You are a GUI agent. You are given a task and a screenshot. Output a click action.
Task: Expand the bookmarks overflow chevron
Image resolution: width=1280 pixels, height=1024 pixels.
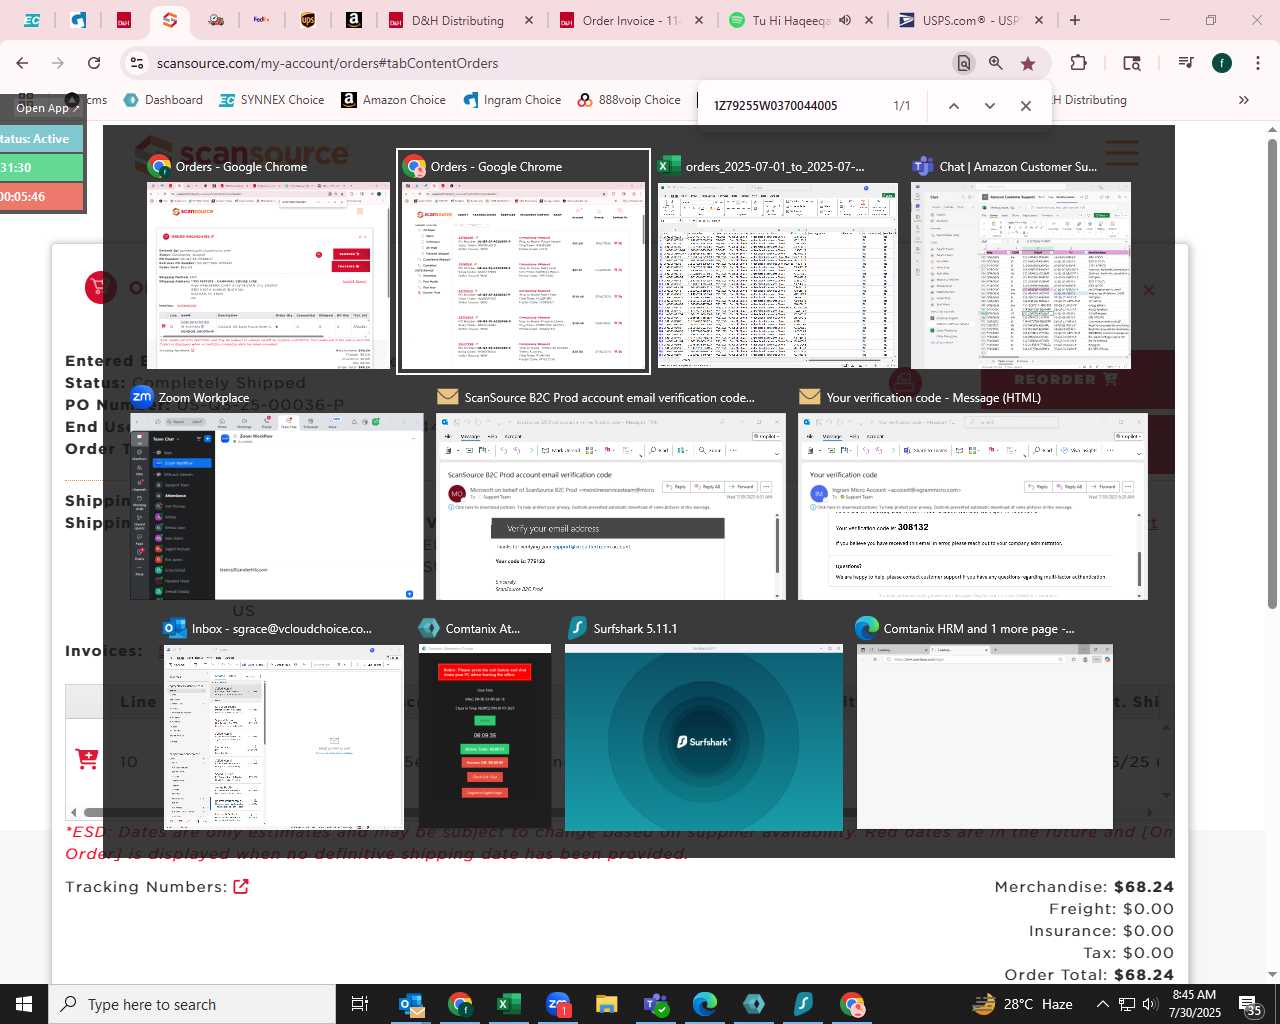click(1244, 100)
